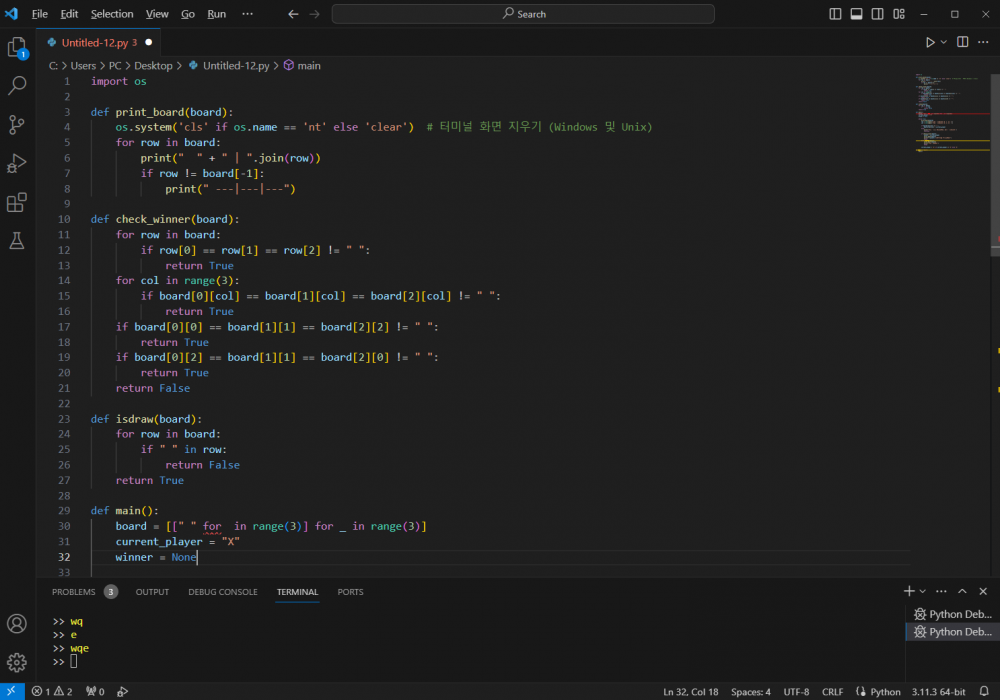
Task: Open the Run and Debug view
Action: pos(17,163)
